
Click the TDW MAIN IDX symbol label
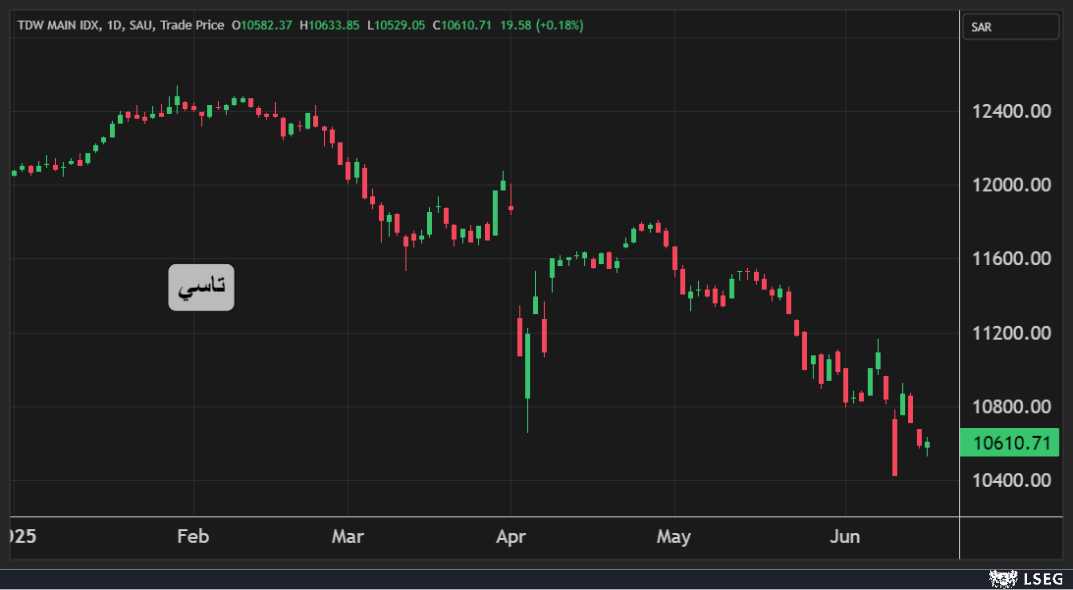[60, 25]
